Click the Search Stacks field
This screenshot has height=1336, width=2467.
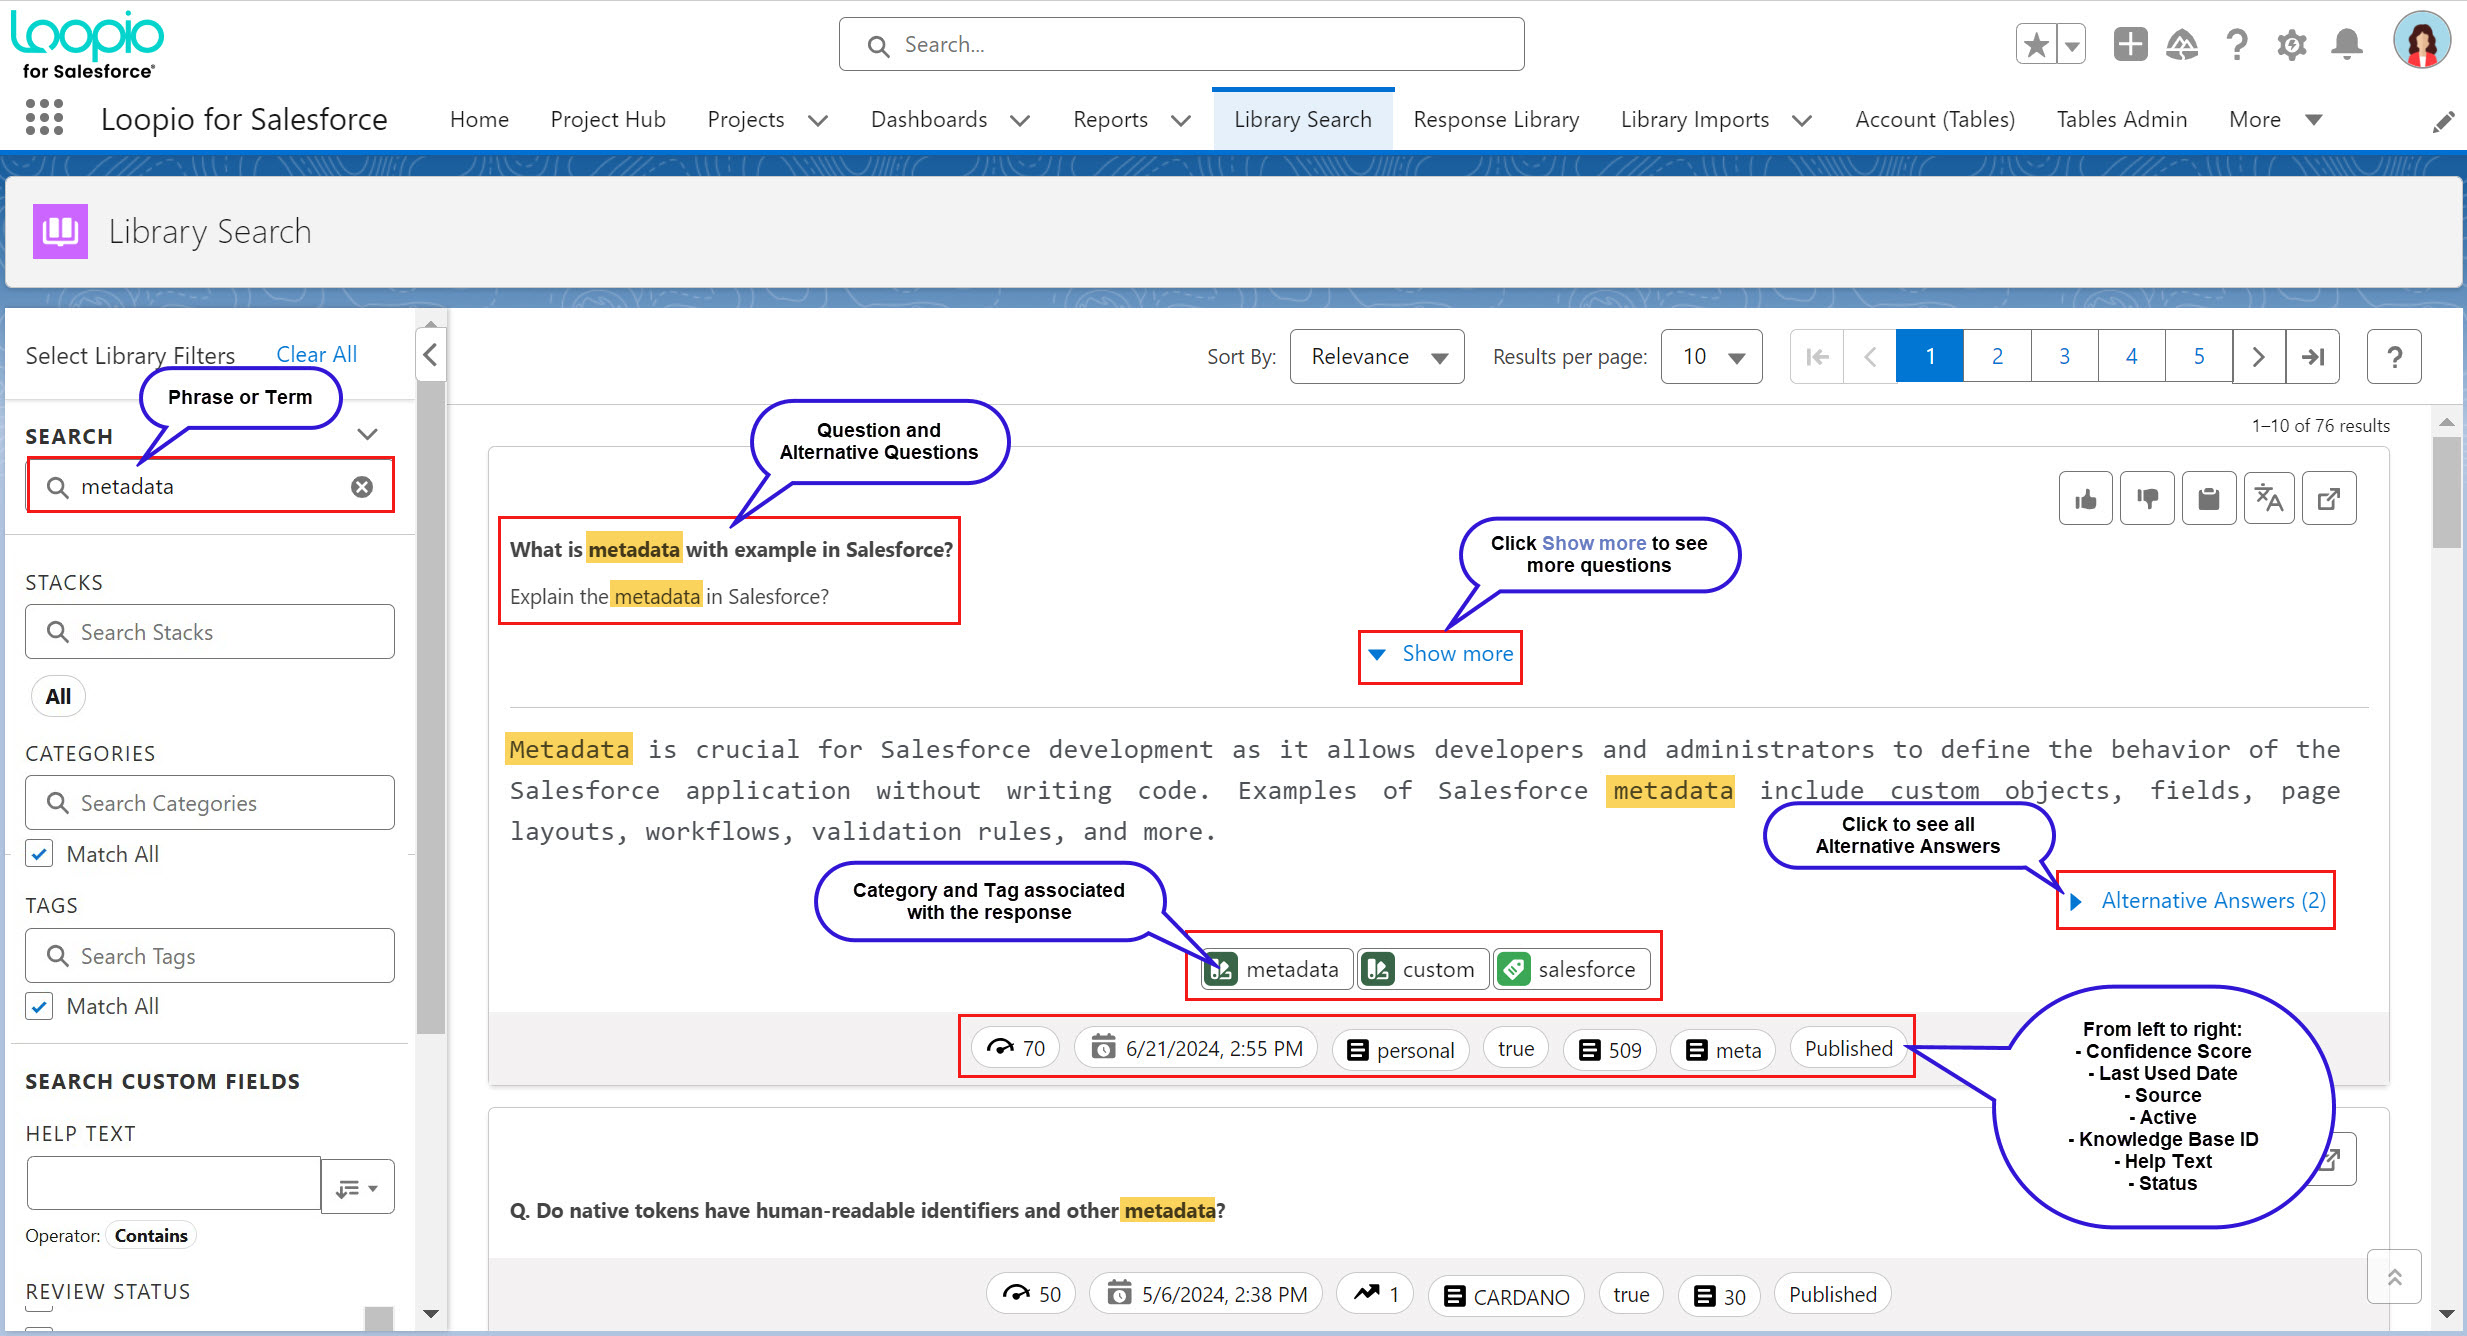pos(210,632)
